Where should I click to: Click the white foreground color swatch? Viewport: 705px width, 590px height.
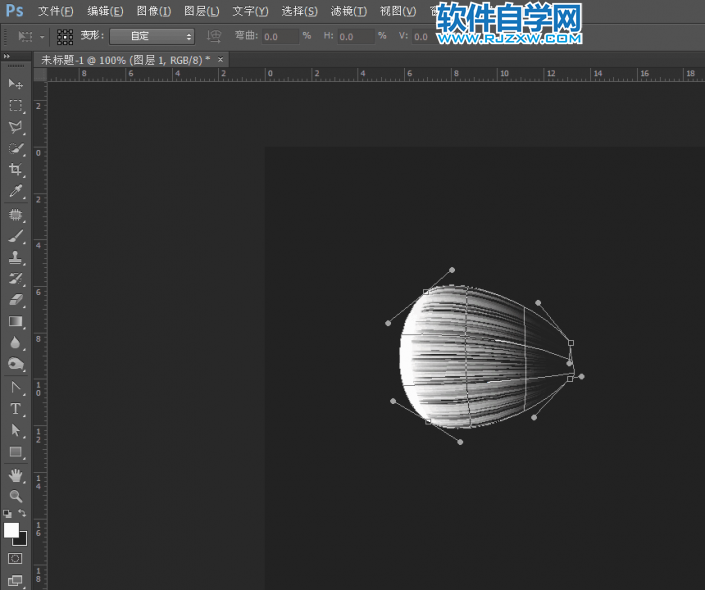[x=11, y=529]
